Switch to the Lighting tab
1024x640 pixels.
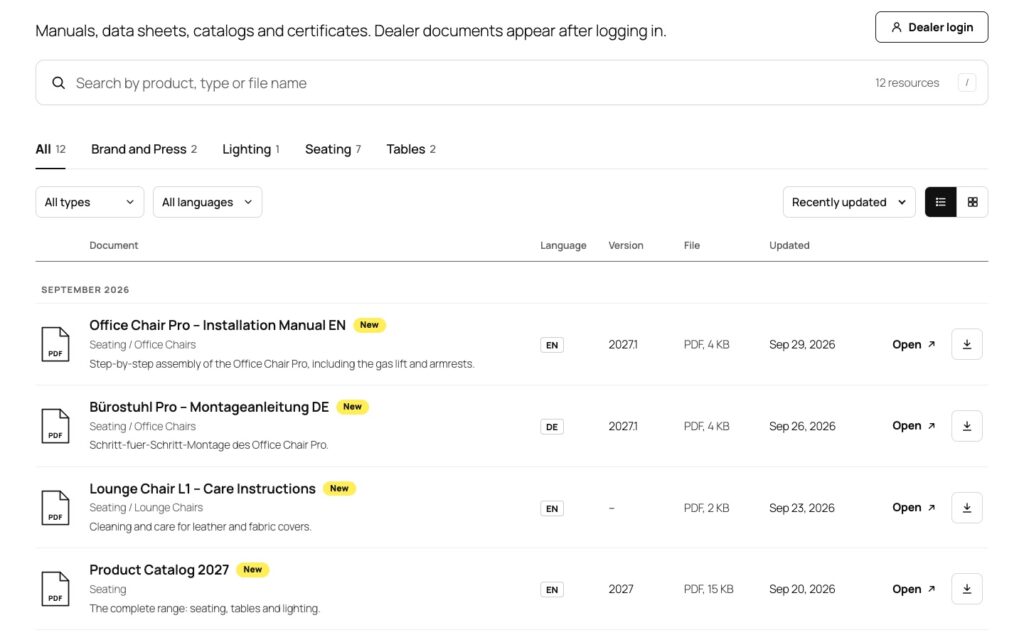coord(251,150)
